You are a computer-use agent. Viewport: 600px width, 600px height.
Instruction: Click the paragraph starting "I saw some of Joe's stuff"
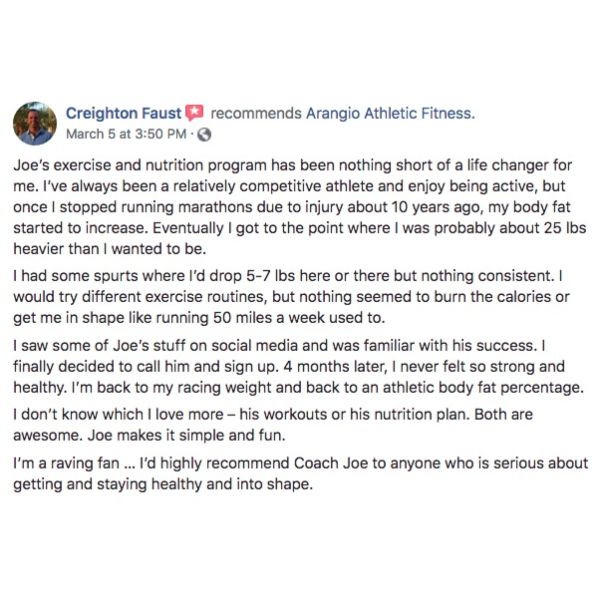coord(298,367)
